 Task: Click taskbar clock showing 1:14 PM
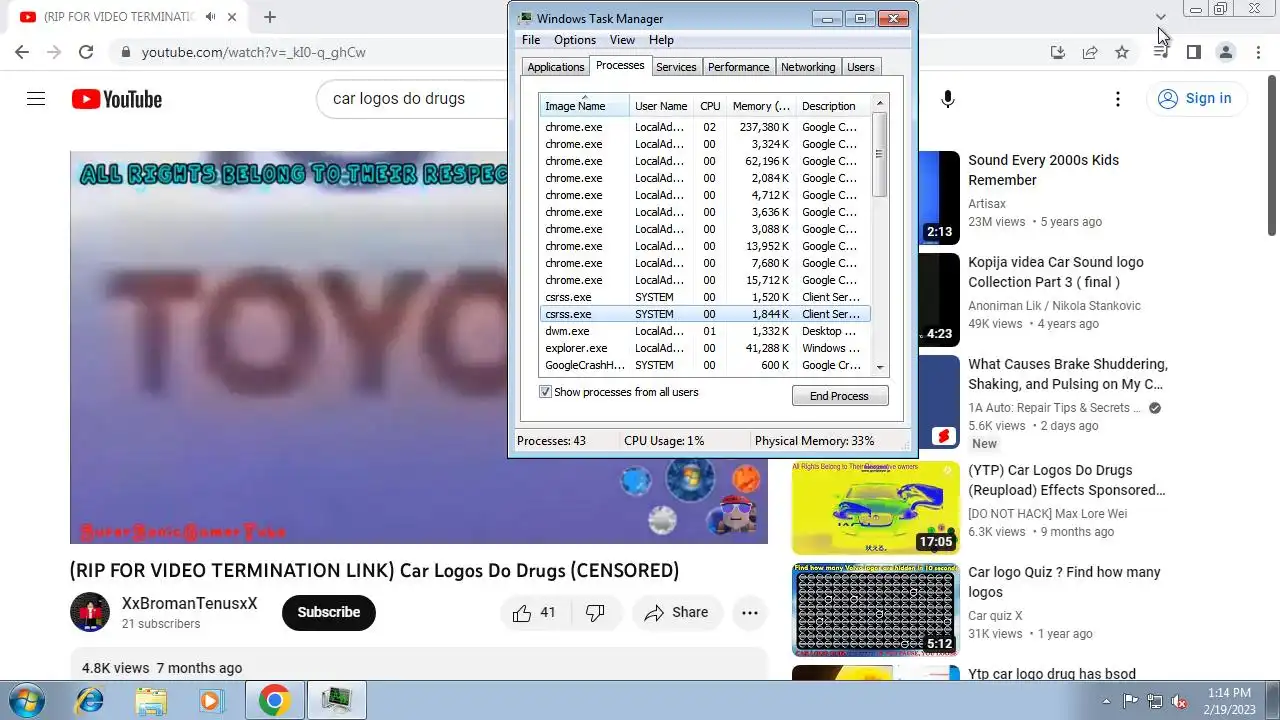point(1229,701)
